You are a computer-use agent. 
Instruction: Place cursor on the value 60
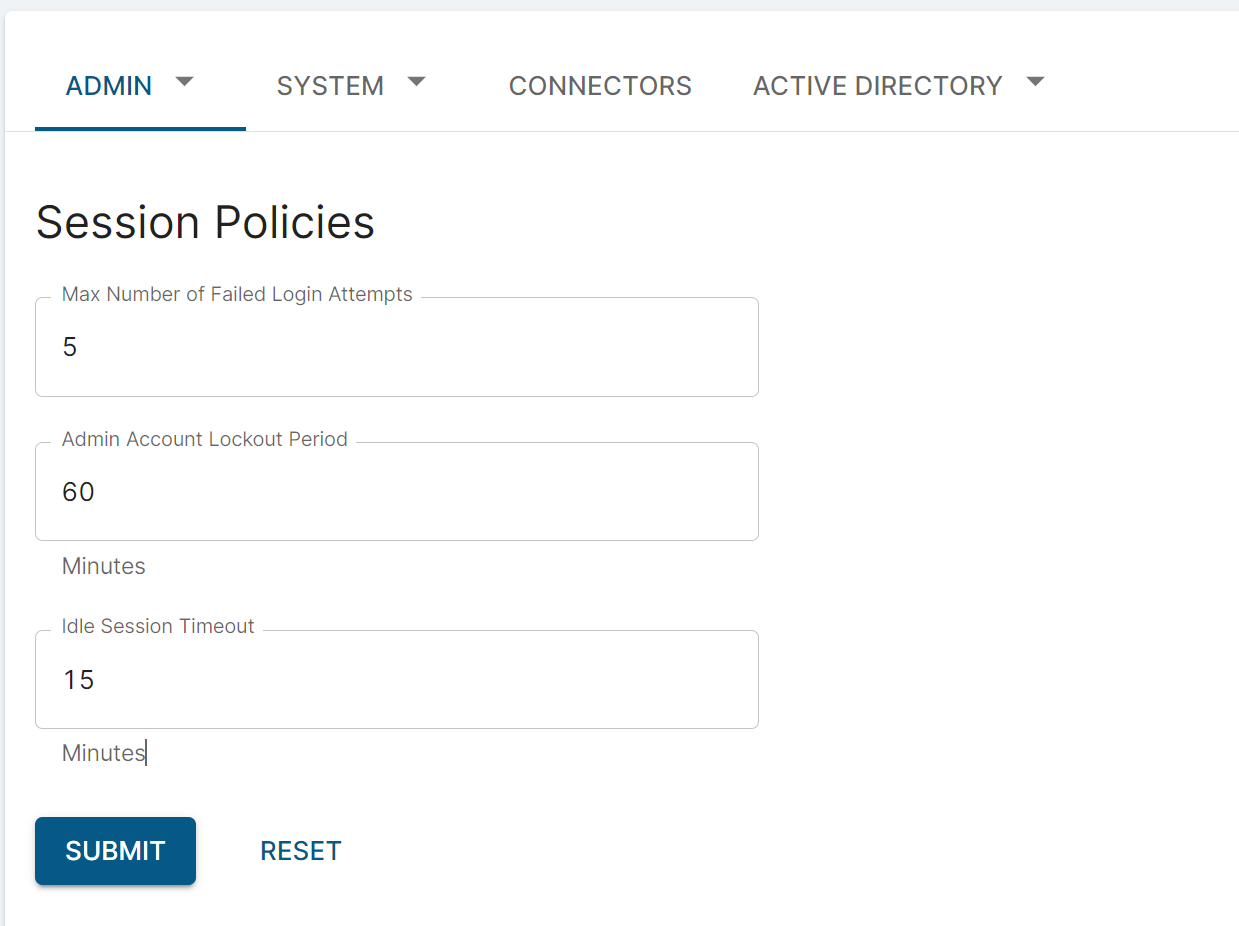click(78, 492)
